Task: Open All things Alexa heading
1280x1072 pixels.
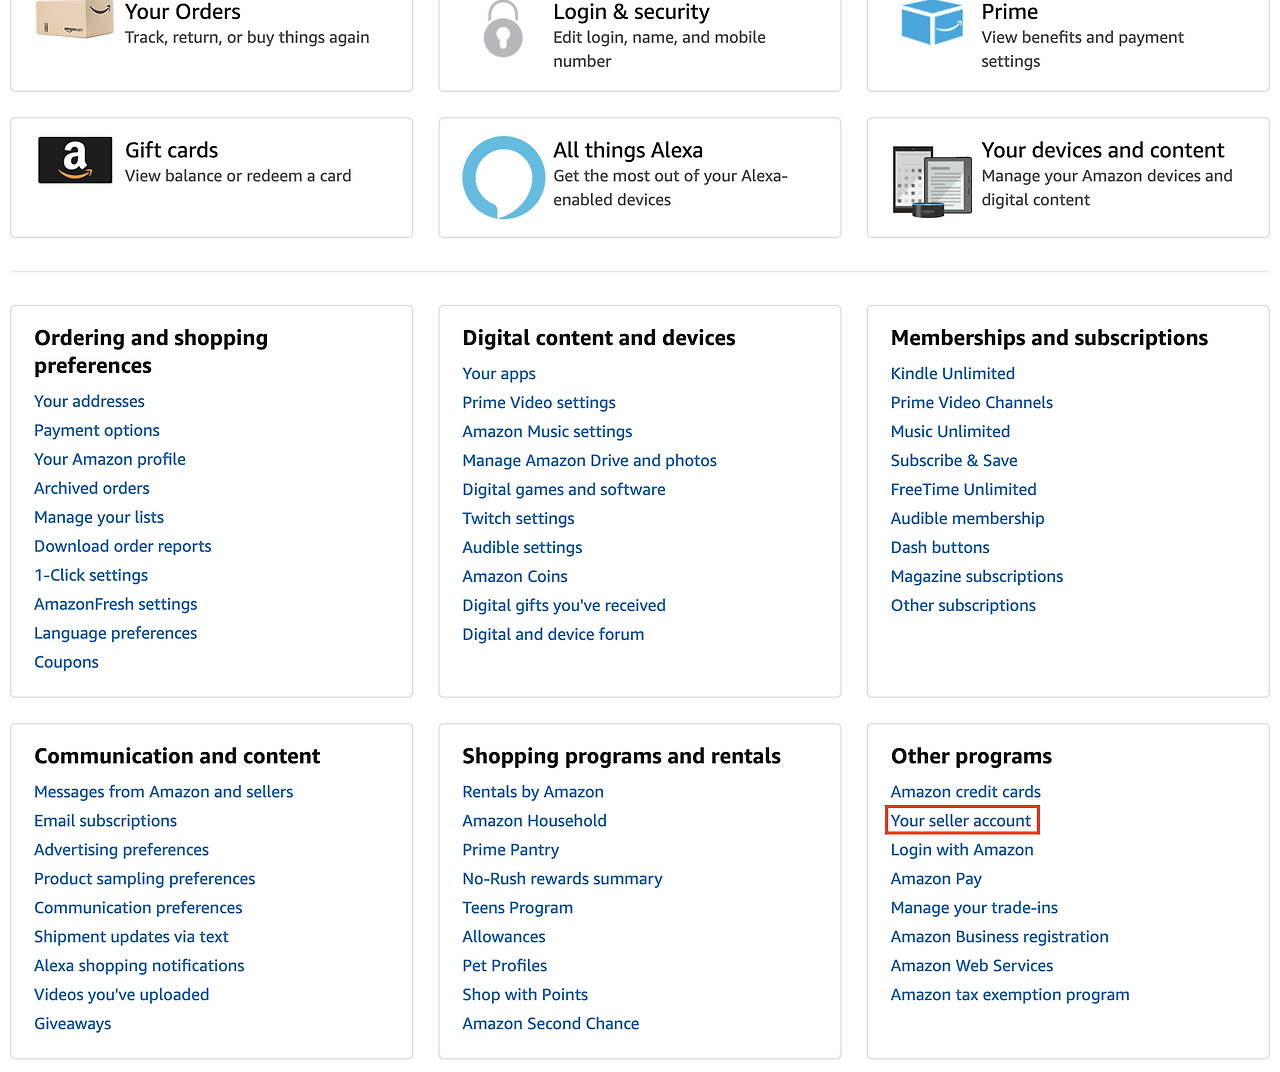Action: coord(628,150)
